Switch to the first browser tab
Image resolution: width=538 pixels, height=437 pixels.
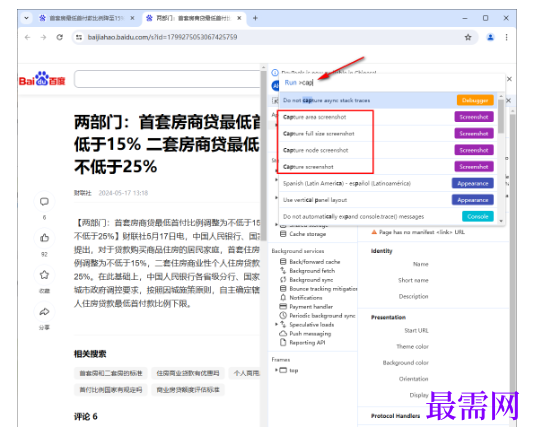86,18
